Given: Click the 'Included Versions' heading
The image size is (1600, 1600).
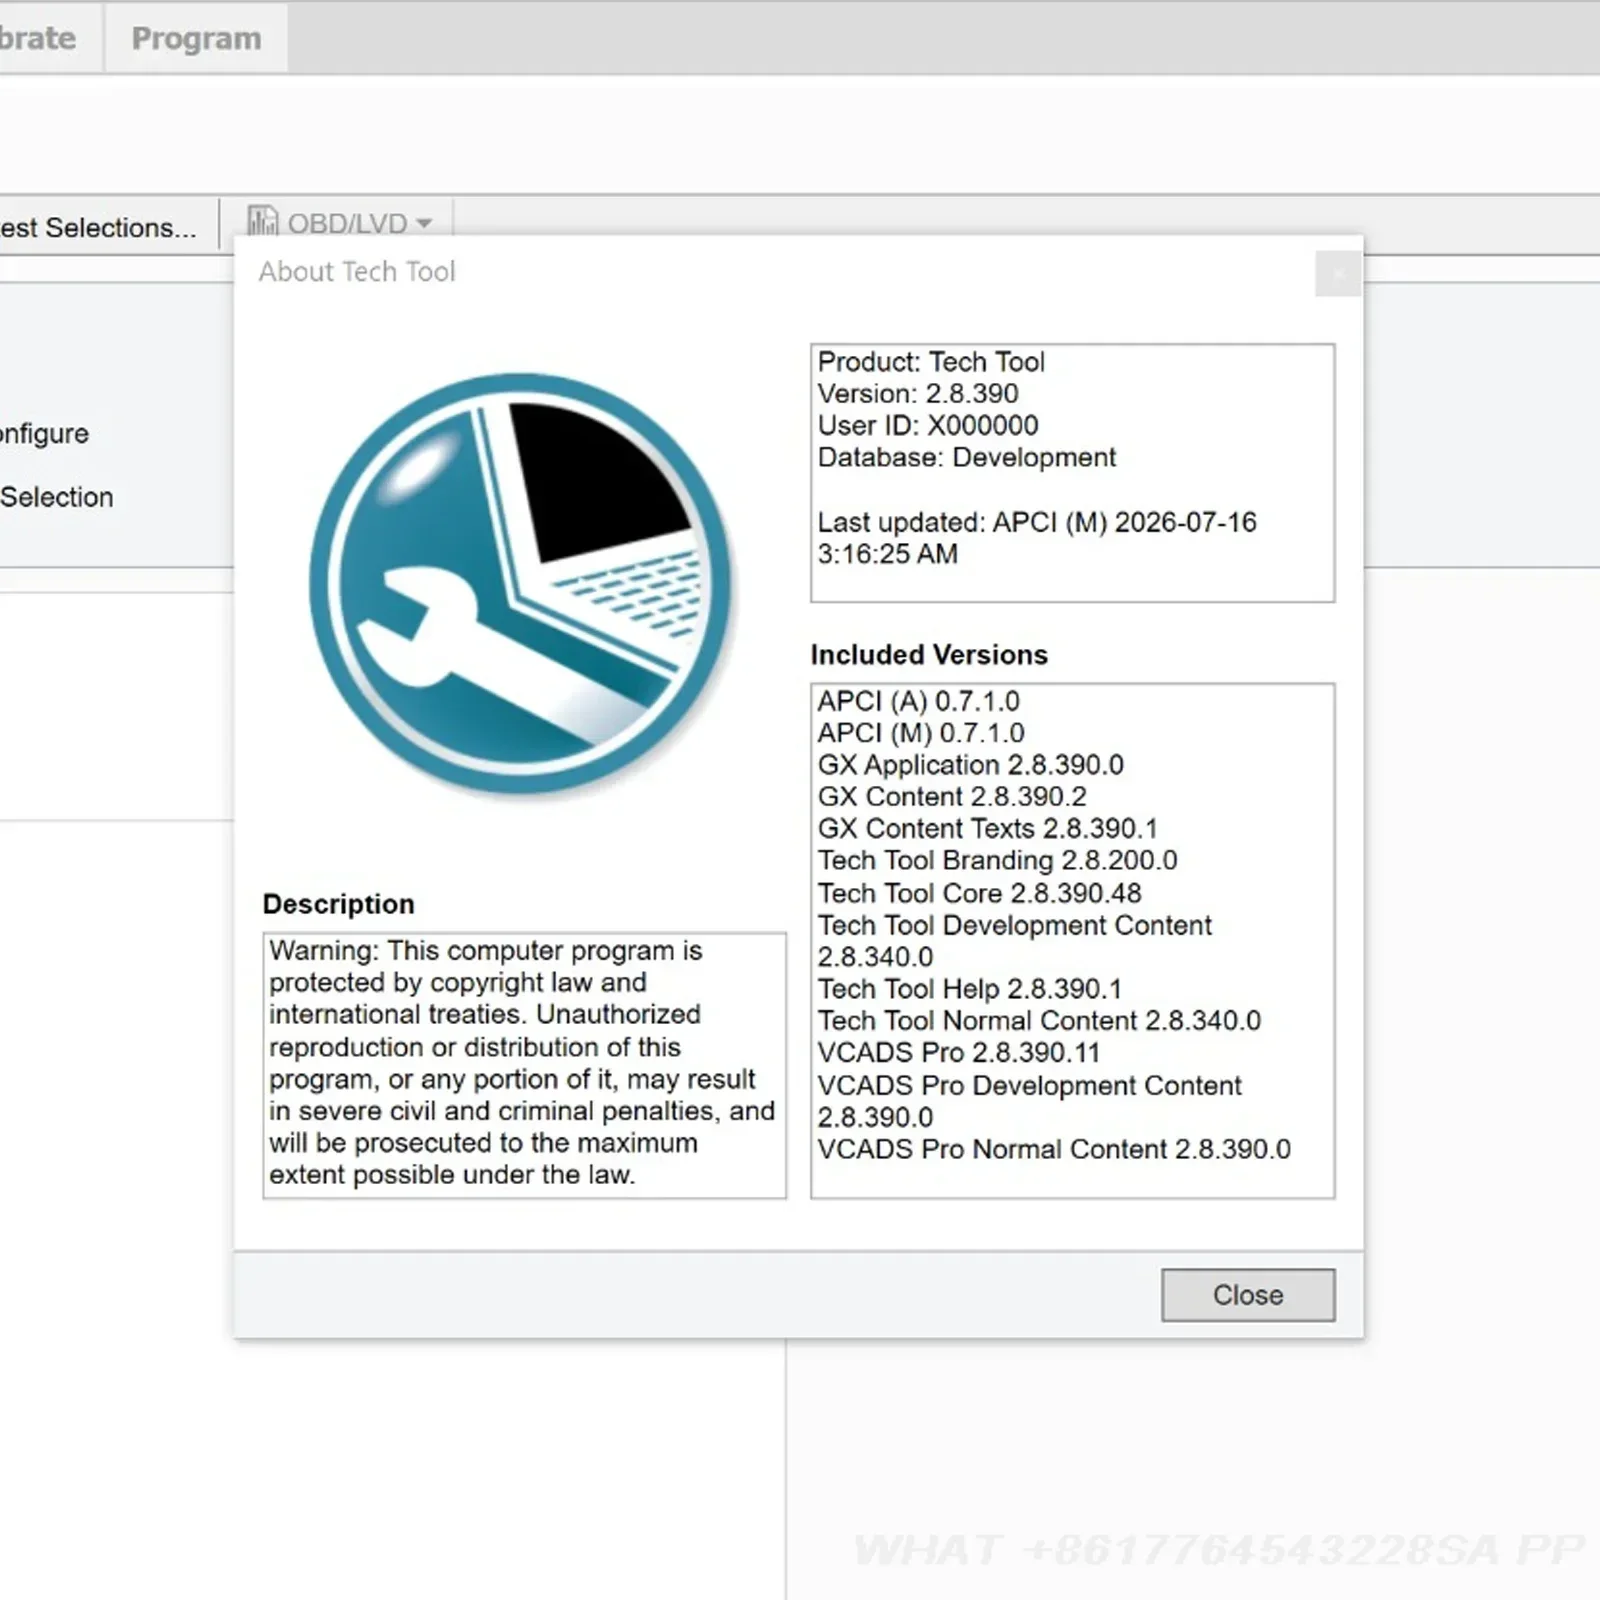Looking at the screenshot, I should point(928,655).
